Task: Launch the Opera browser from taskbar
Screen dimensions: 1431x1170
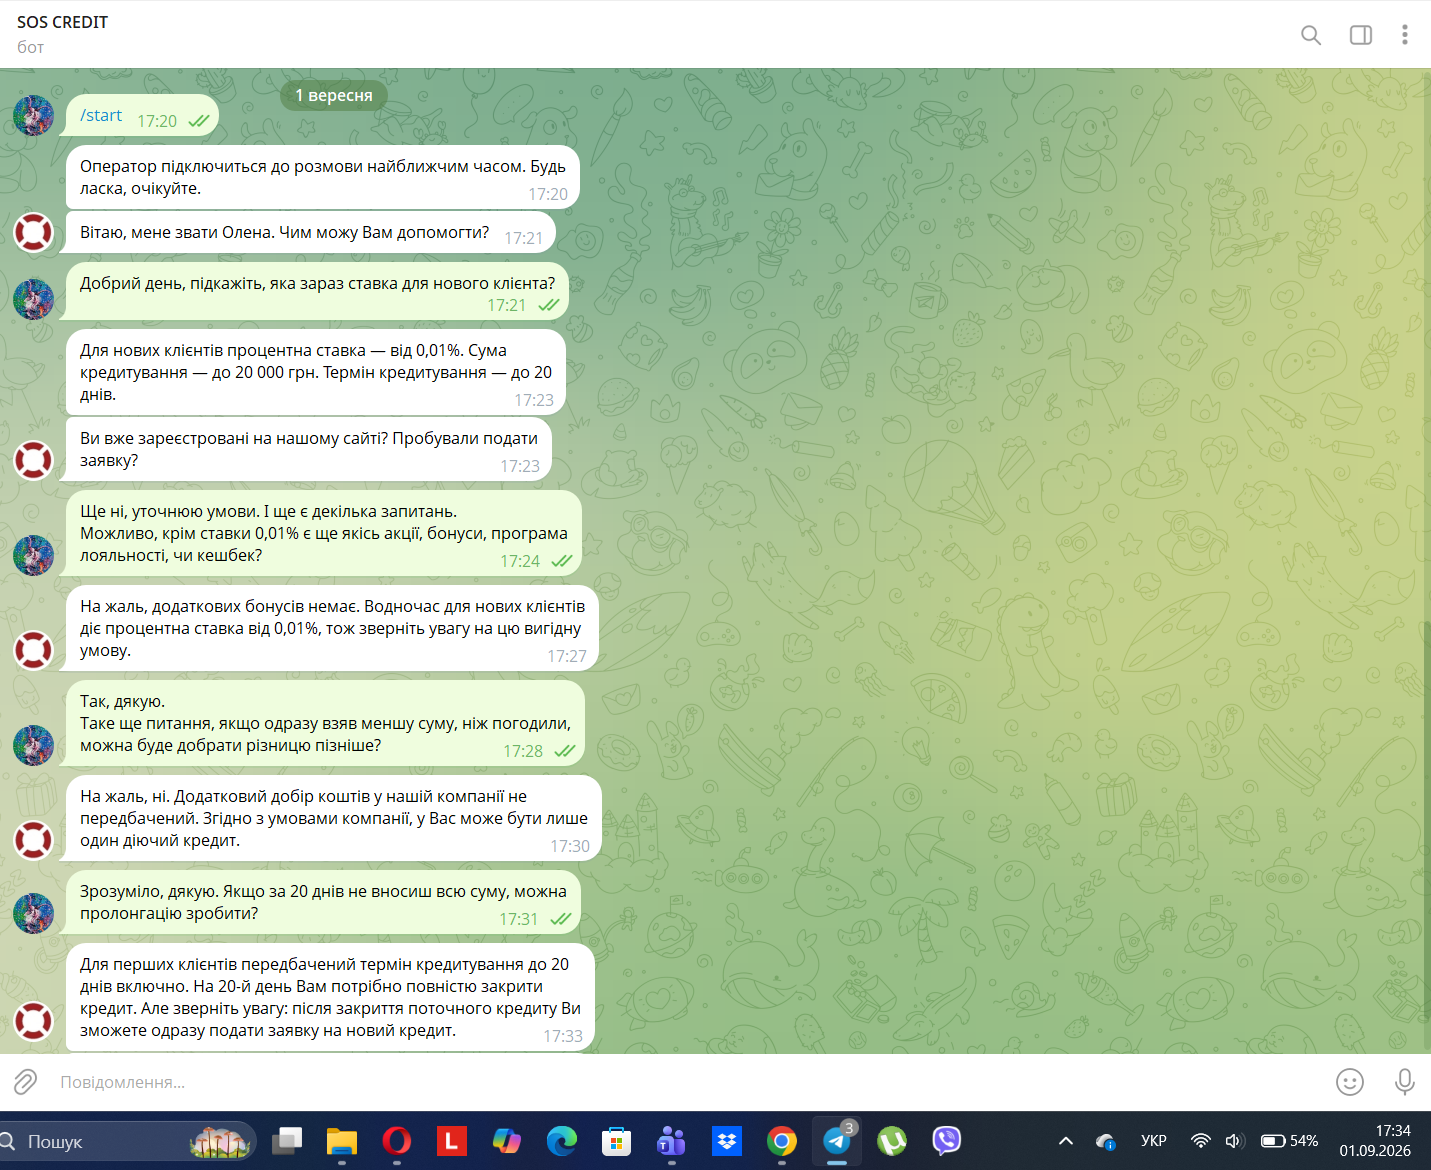Action: 397,1141
